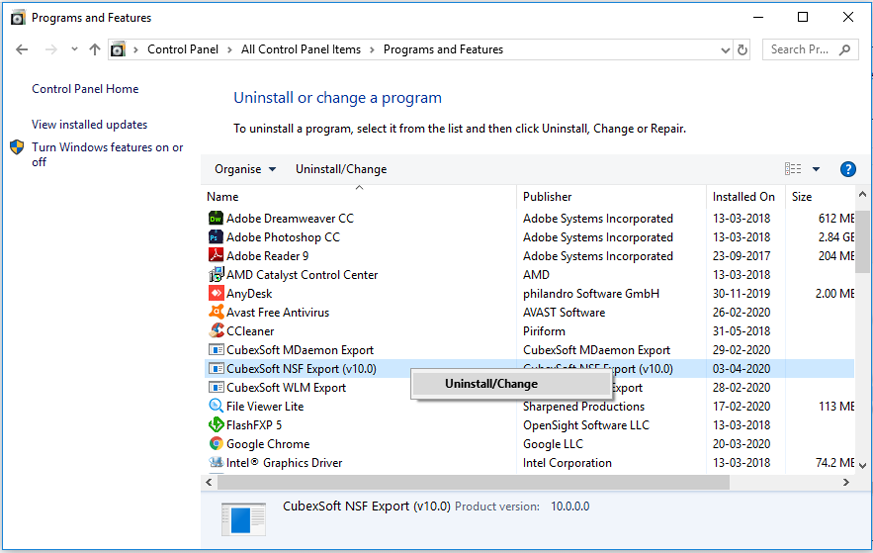
Task: Select the Adobe Photoshop CC icon
Action: 216,237
